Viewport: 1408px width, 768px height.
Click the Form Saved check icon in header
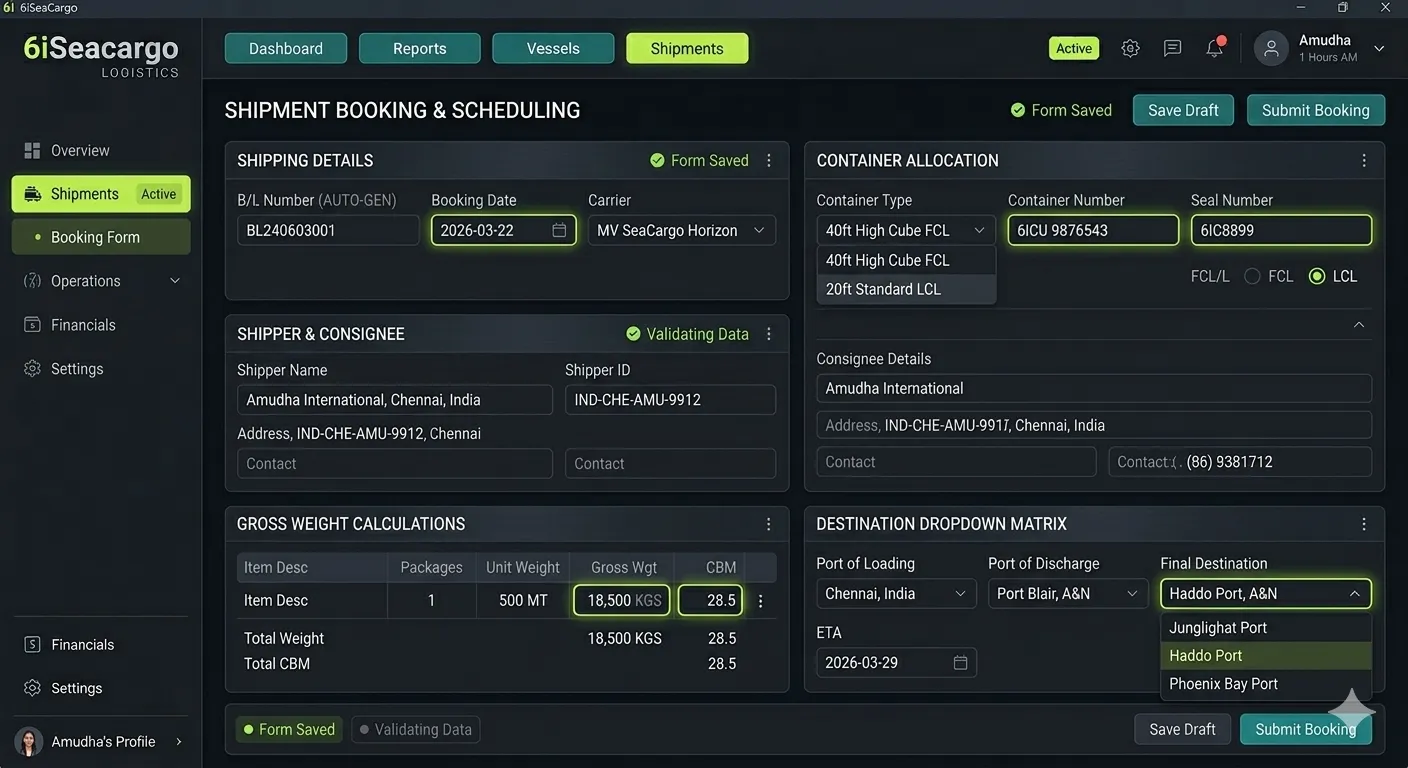click(1018, 110)
